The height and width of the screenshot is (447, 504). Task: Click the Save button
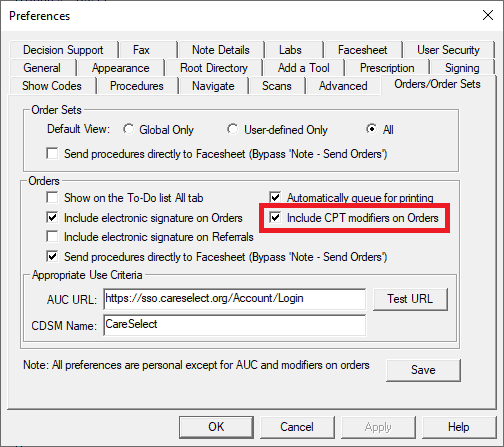point(423,370)
